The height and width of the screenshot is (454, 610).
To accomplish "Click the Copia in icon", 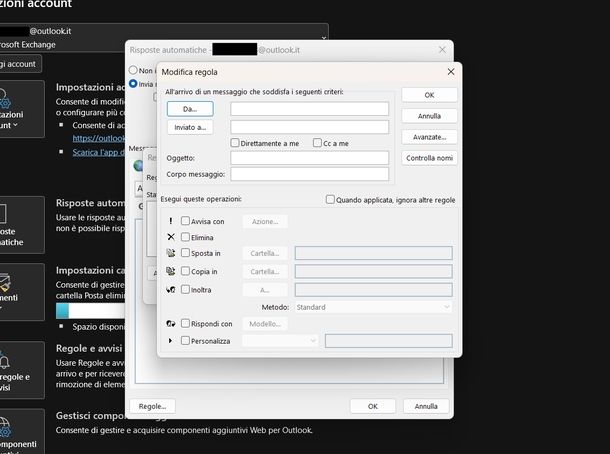I will (170, 271).
